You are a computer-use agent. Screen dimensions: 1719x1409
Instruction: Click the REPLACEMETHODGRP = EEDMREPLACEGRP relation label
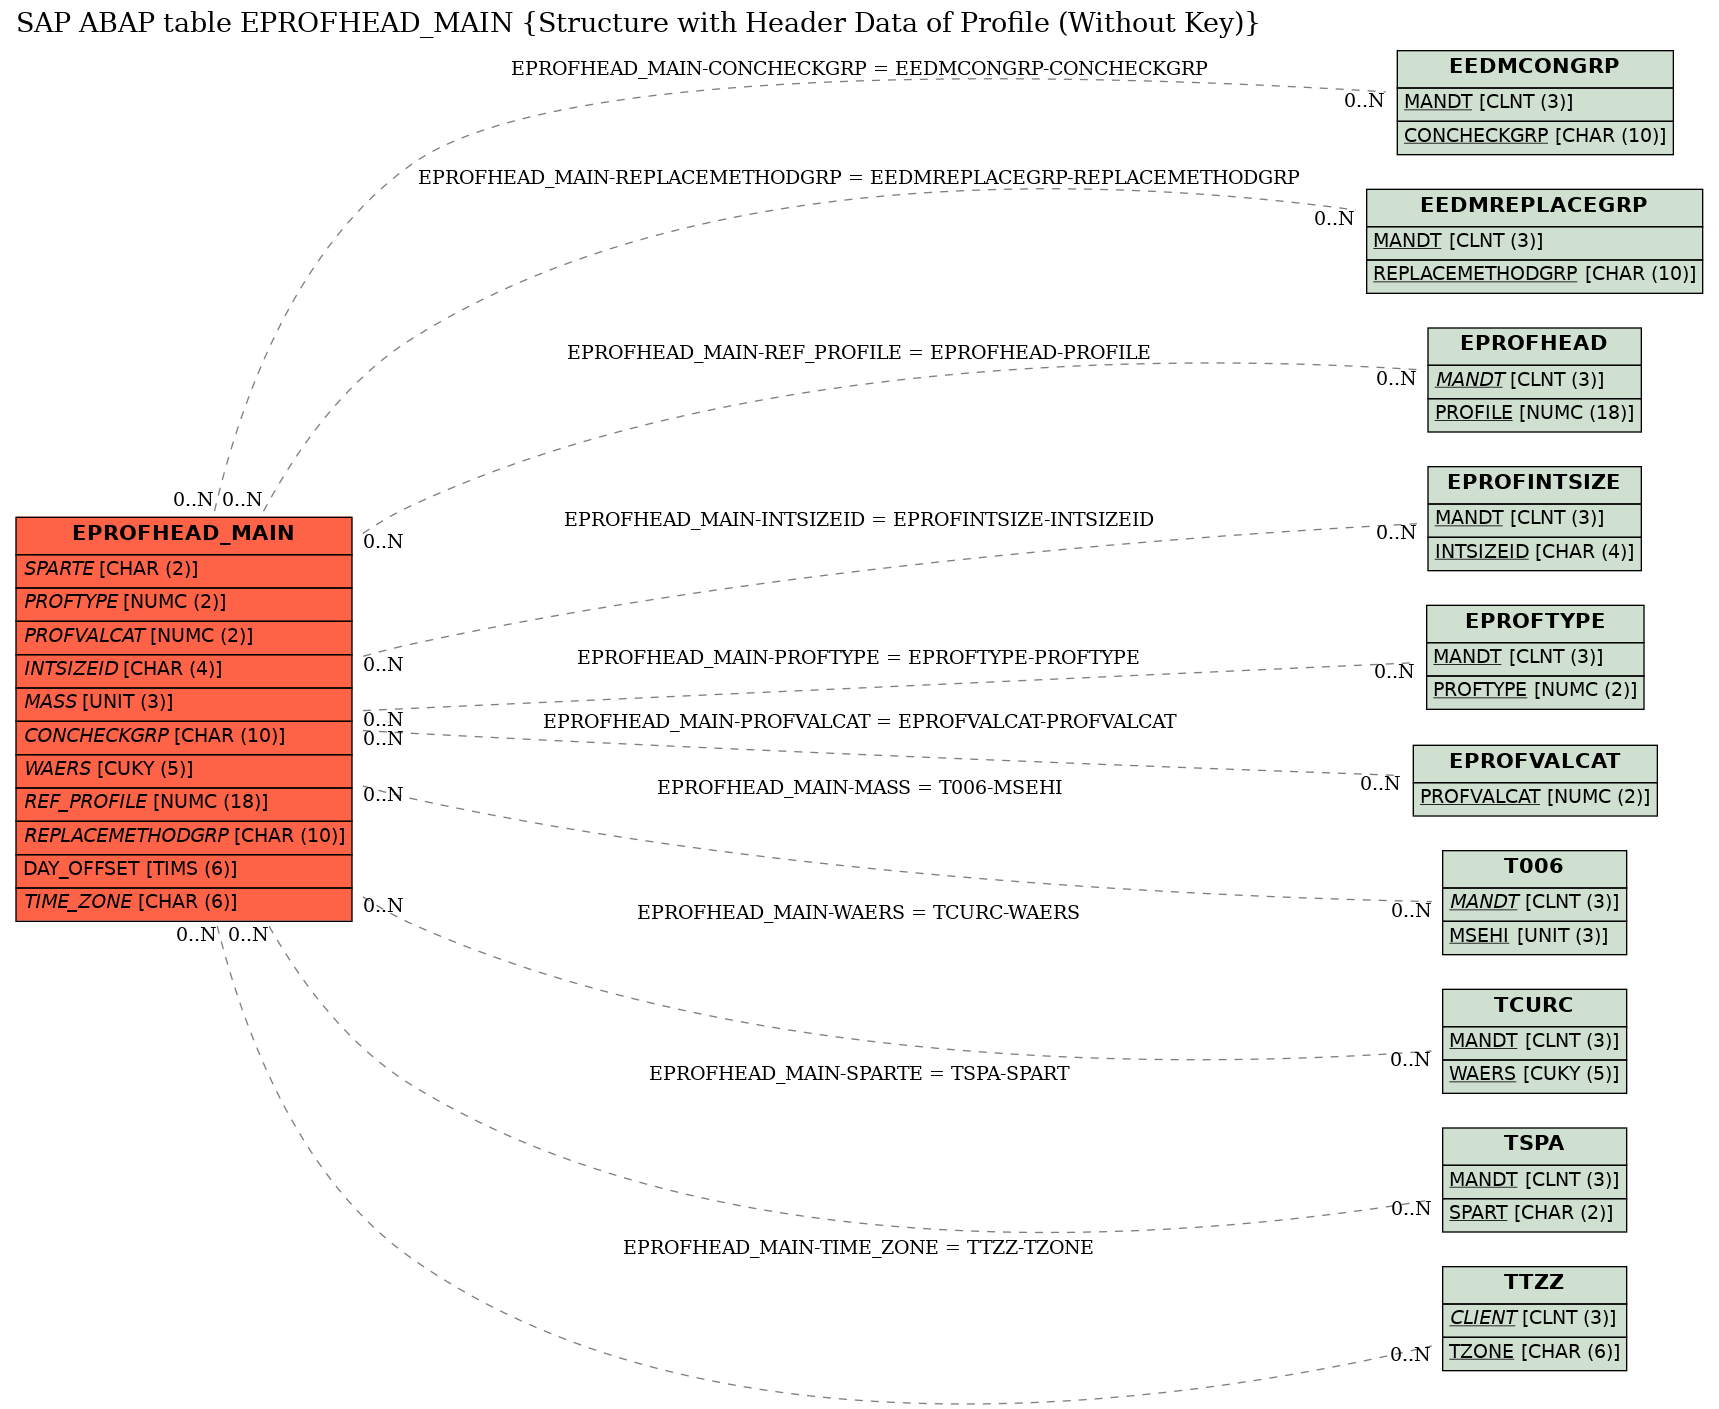[859, 177]
